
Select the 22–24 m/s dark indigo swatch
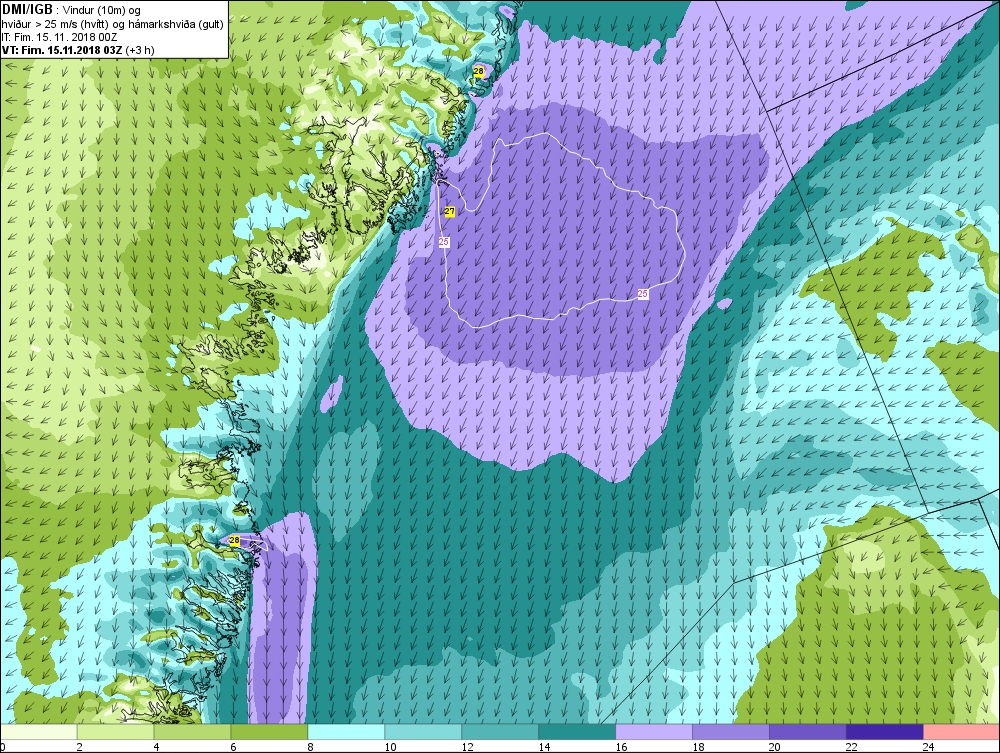(885, 732)
